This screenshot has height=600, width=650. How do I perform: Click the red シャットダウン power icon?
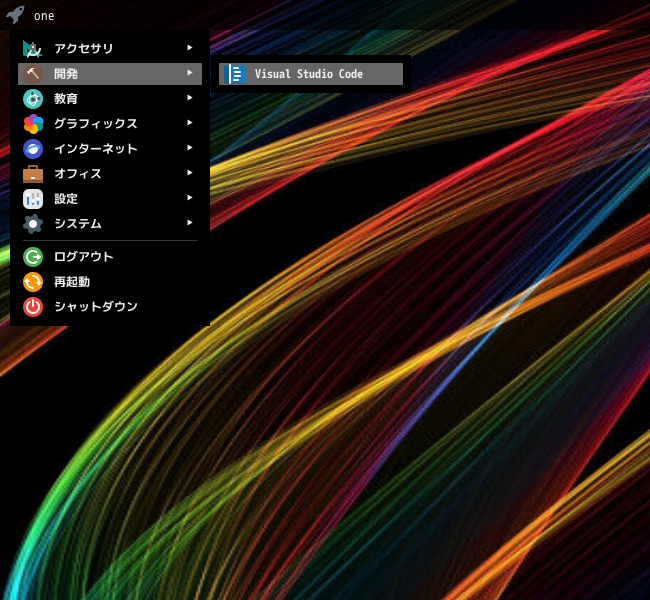click(33, 307)
